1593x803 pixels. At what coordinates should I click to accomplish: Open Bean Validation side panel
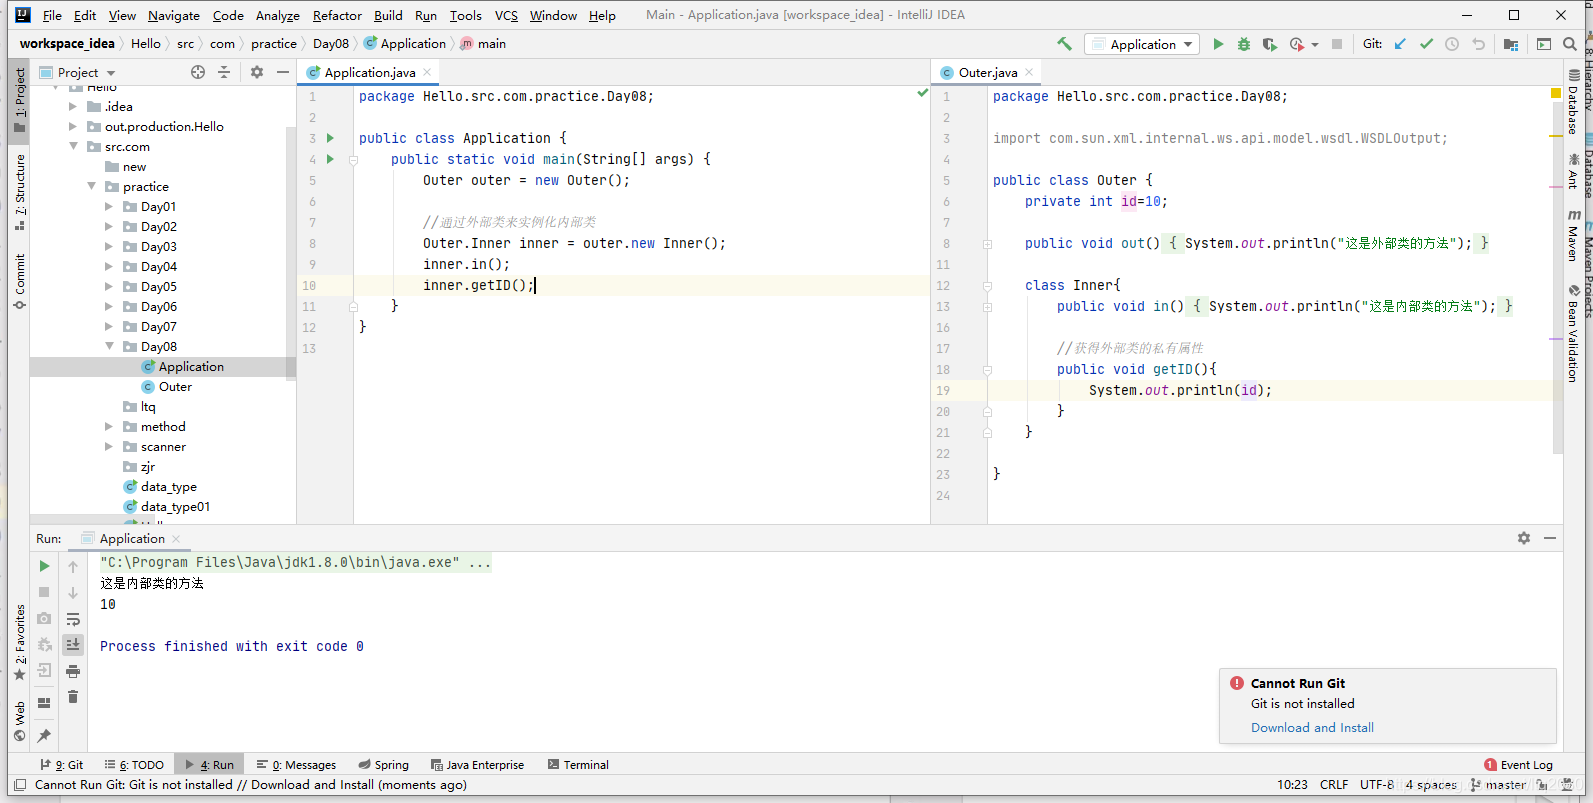[1573, 332]
